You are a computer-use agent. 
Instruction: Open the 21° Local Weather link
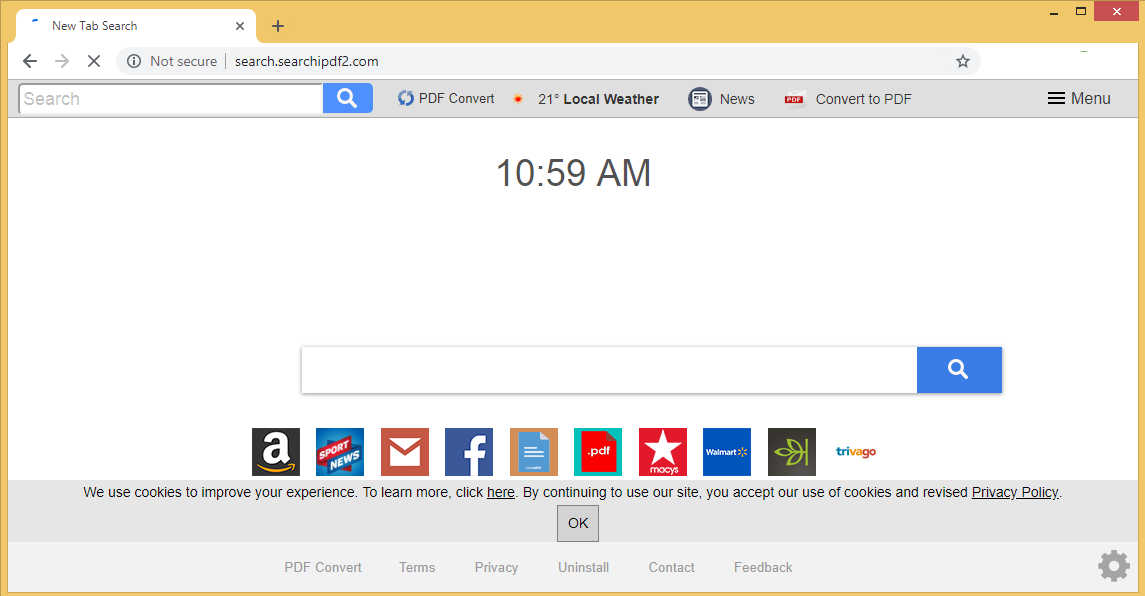[598, 99]
